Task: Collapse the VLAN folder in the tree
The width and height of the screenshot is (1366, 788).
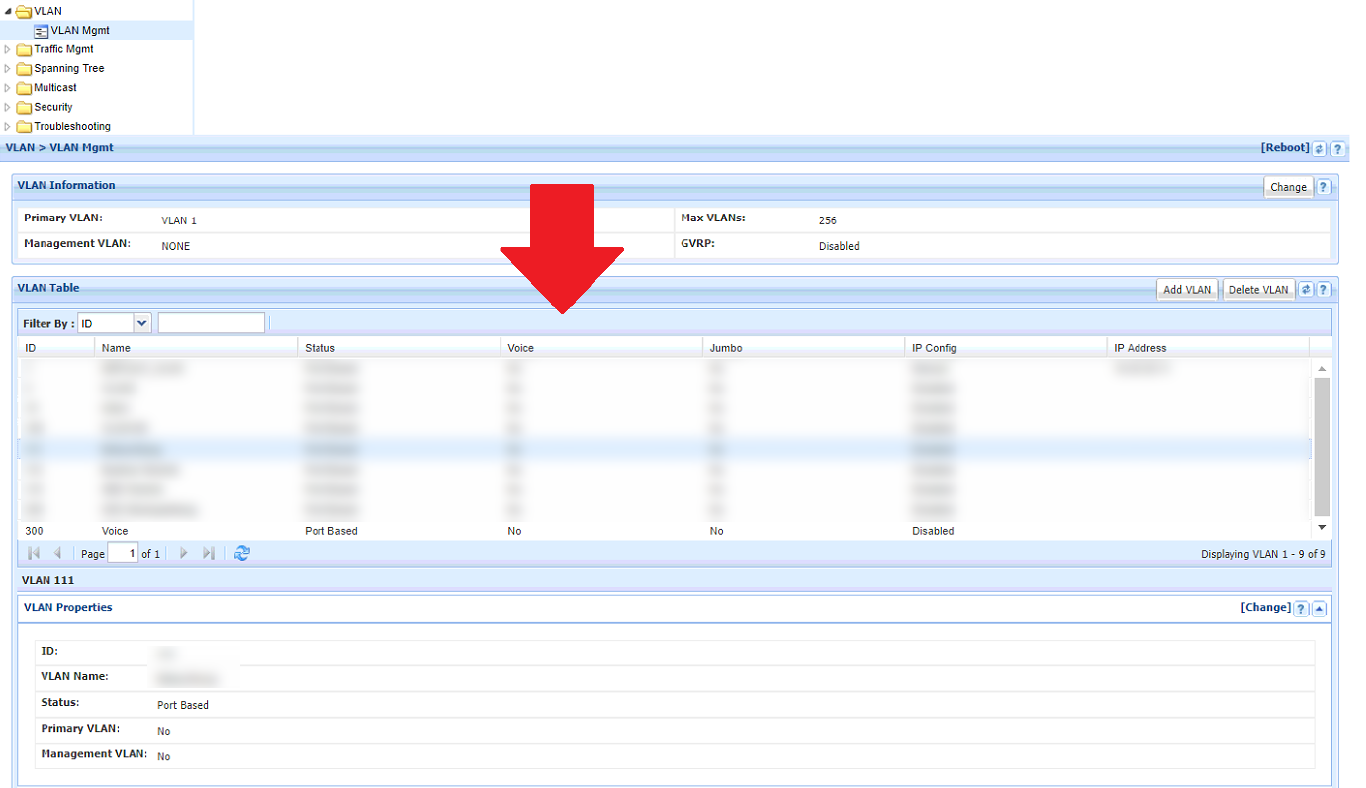Action: [x=9, y=11]
